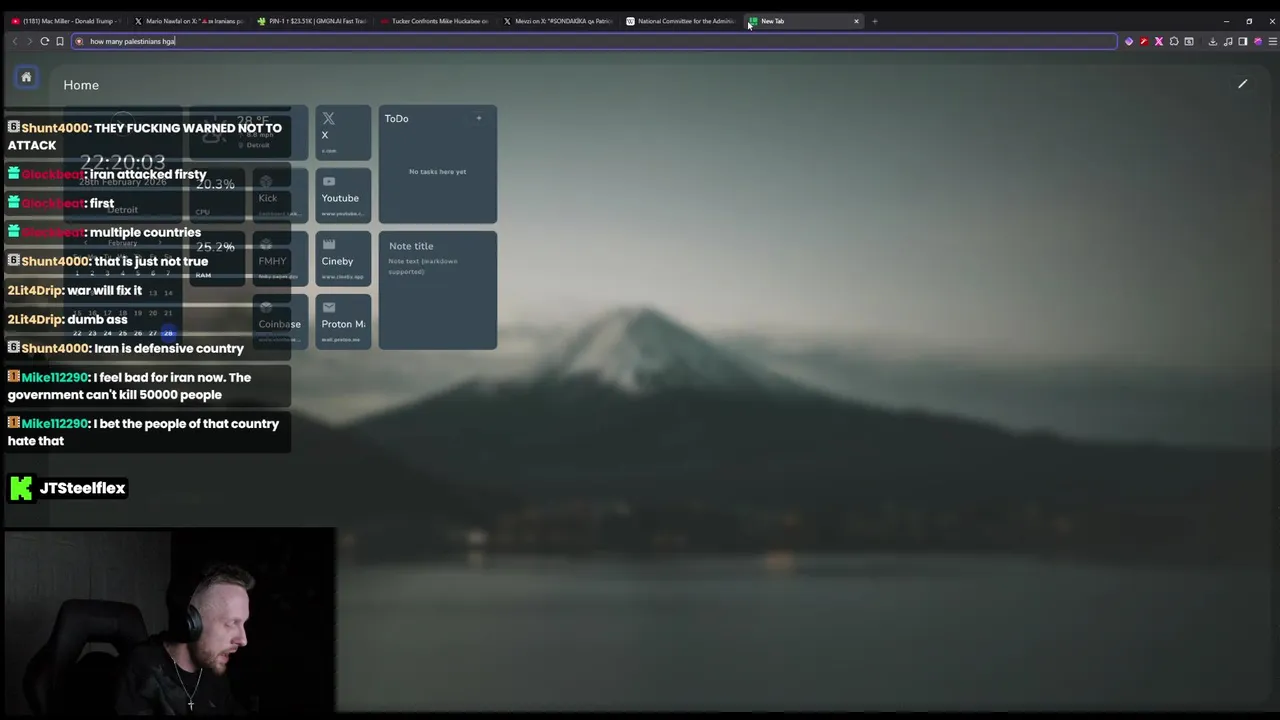This screenshot has height=720, width=1280.
Task: Click the 28°F Detroit weather widget
Action: 248,133
